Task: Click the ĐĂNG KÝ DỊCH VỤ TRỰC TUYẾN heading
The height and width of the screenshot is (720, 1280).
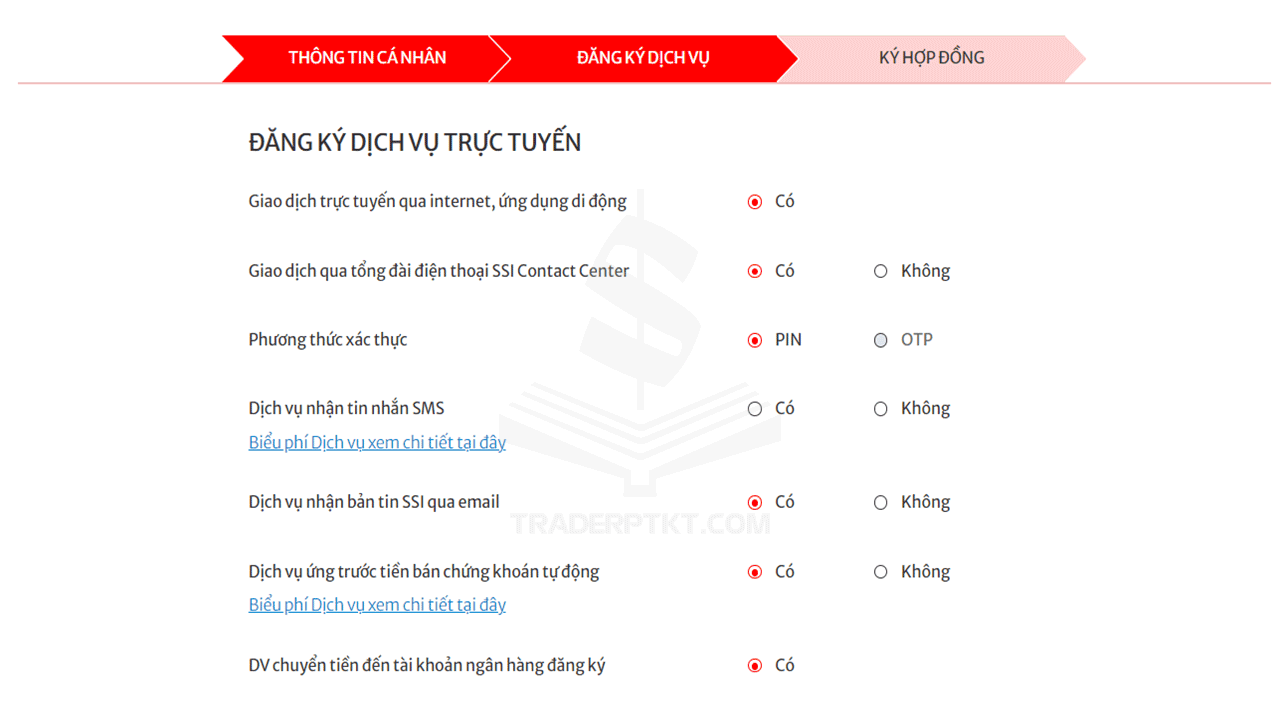Action: (415, 142)
